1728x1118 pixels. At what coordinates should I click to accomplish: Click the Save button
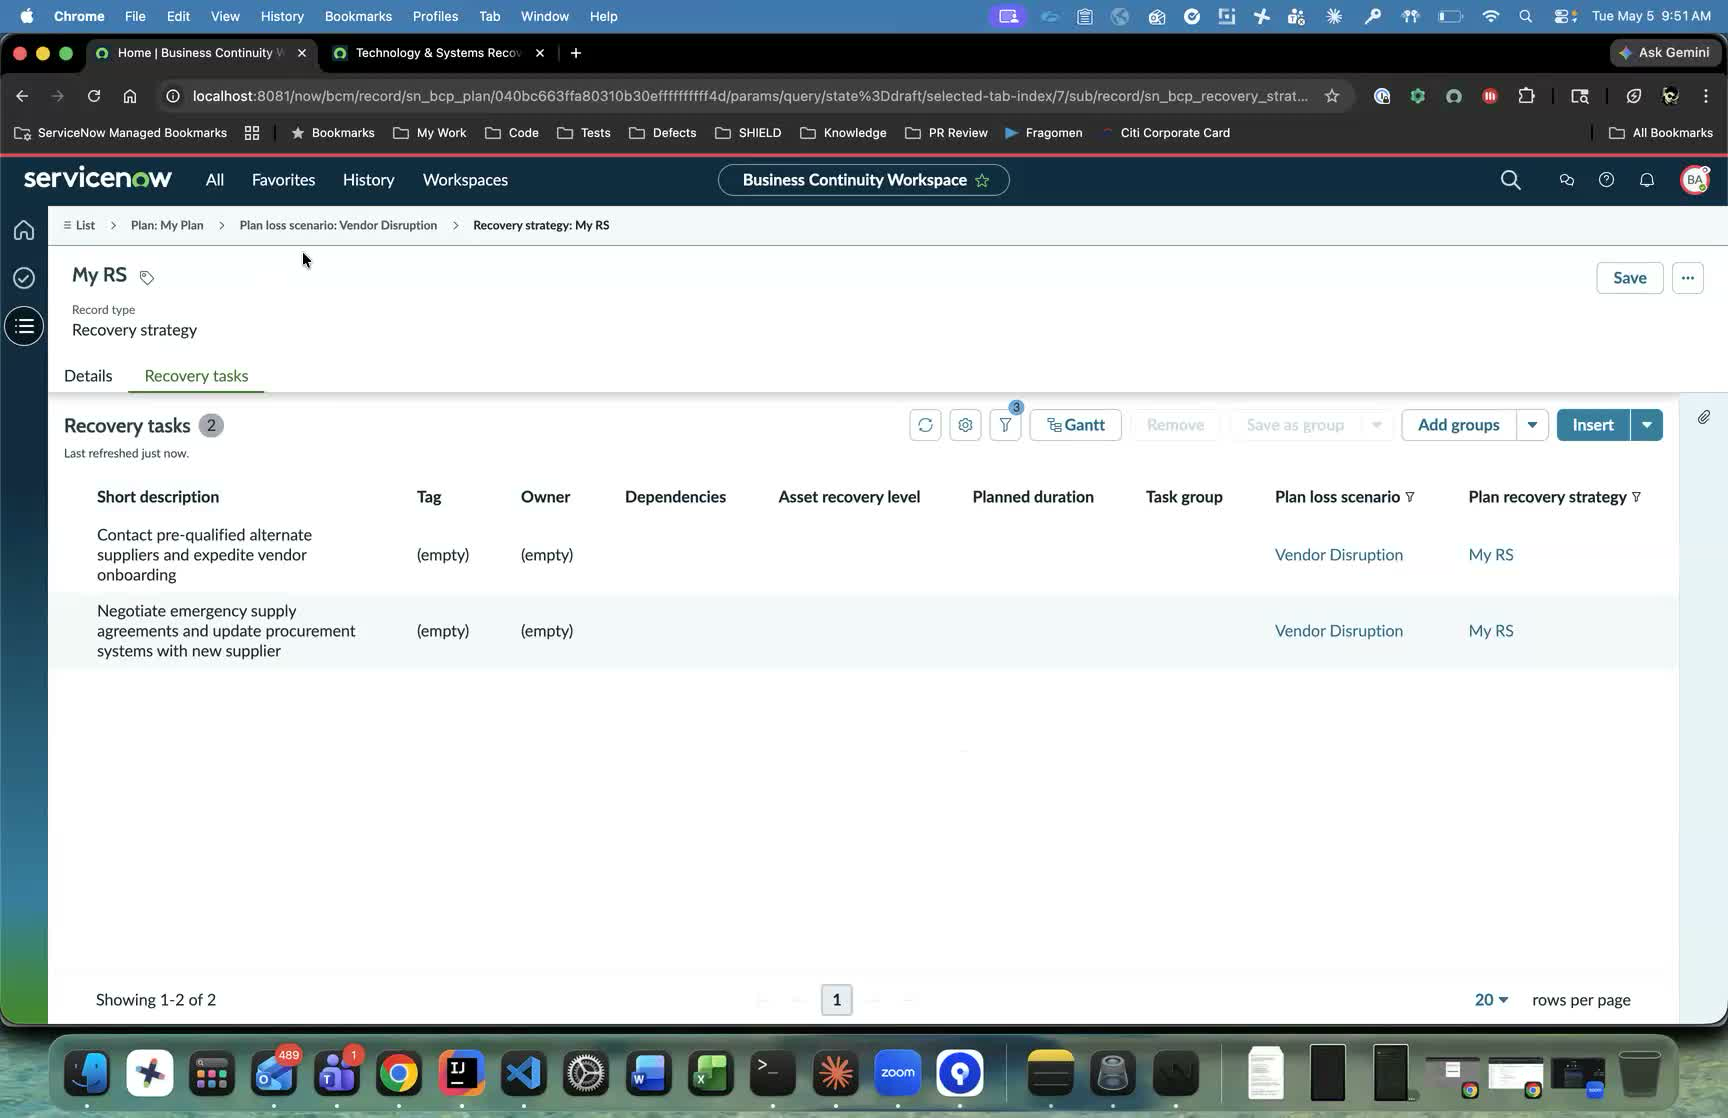pos(1630,278)
